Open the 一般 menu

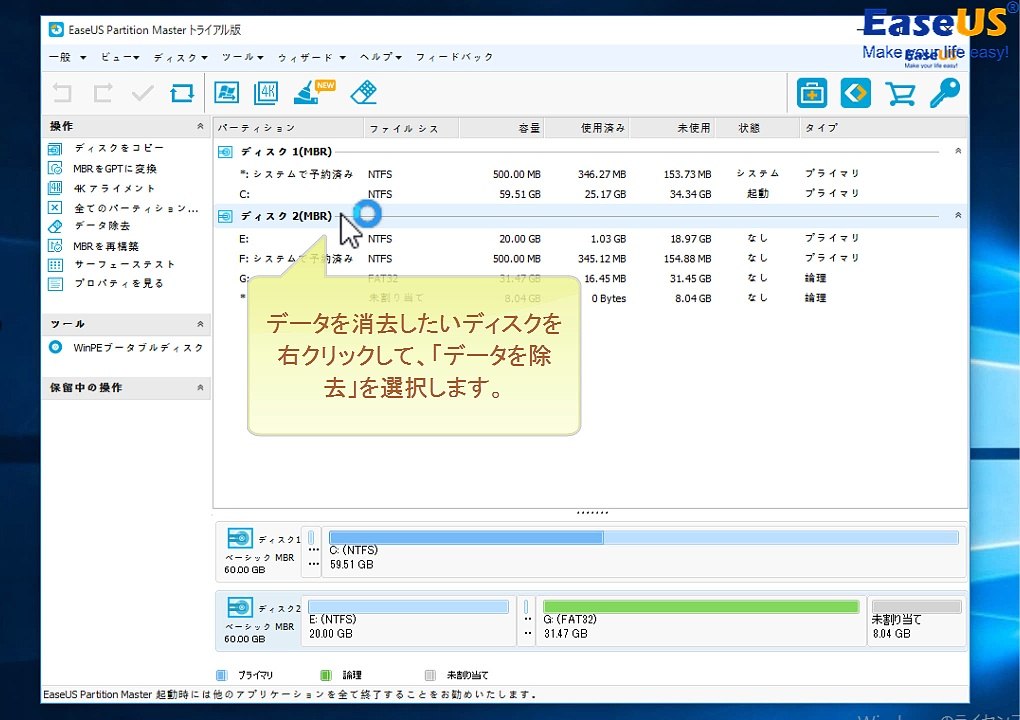(68, 57)
